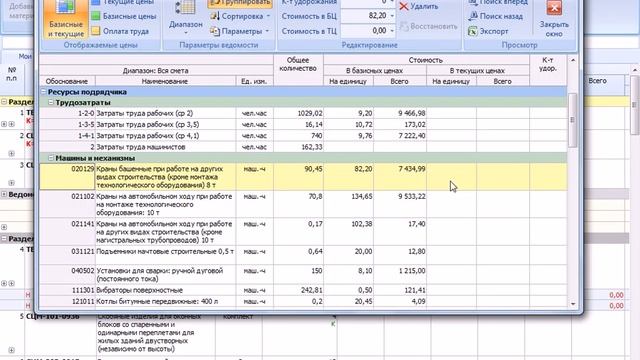
Task: Select row 020129 'Краны башенные'
Action: (303, 177)
